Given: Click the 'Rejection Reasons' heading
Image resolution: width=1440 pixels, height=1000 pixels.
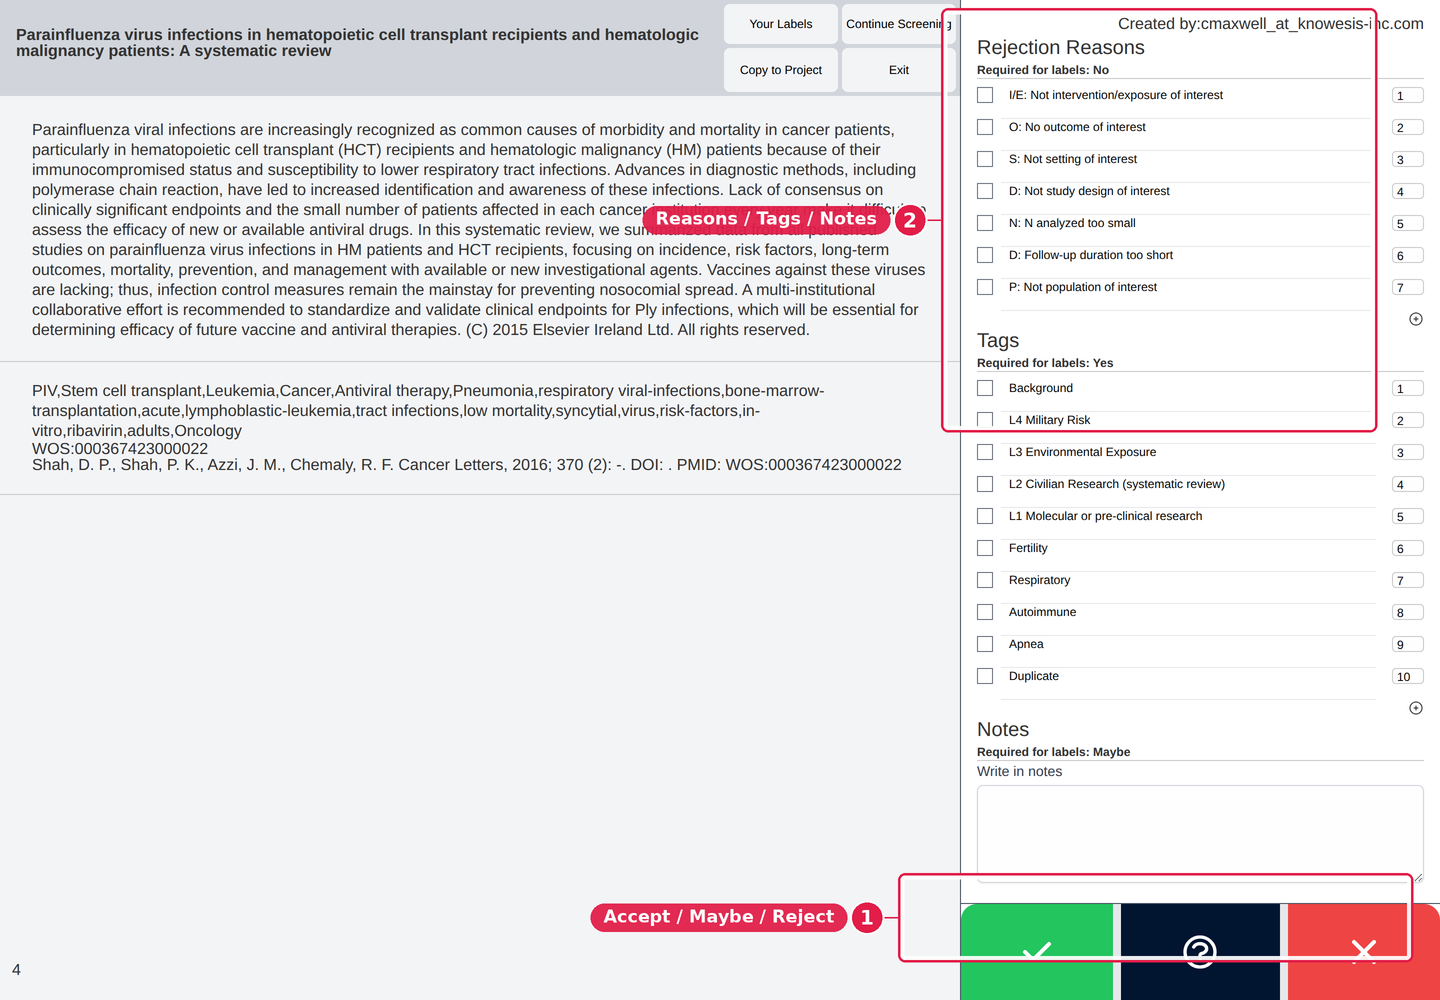Looking at the screenshot, I should point(1061,47).
